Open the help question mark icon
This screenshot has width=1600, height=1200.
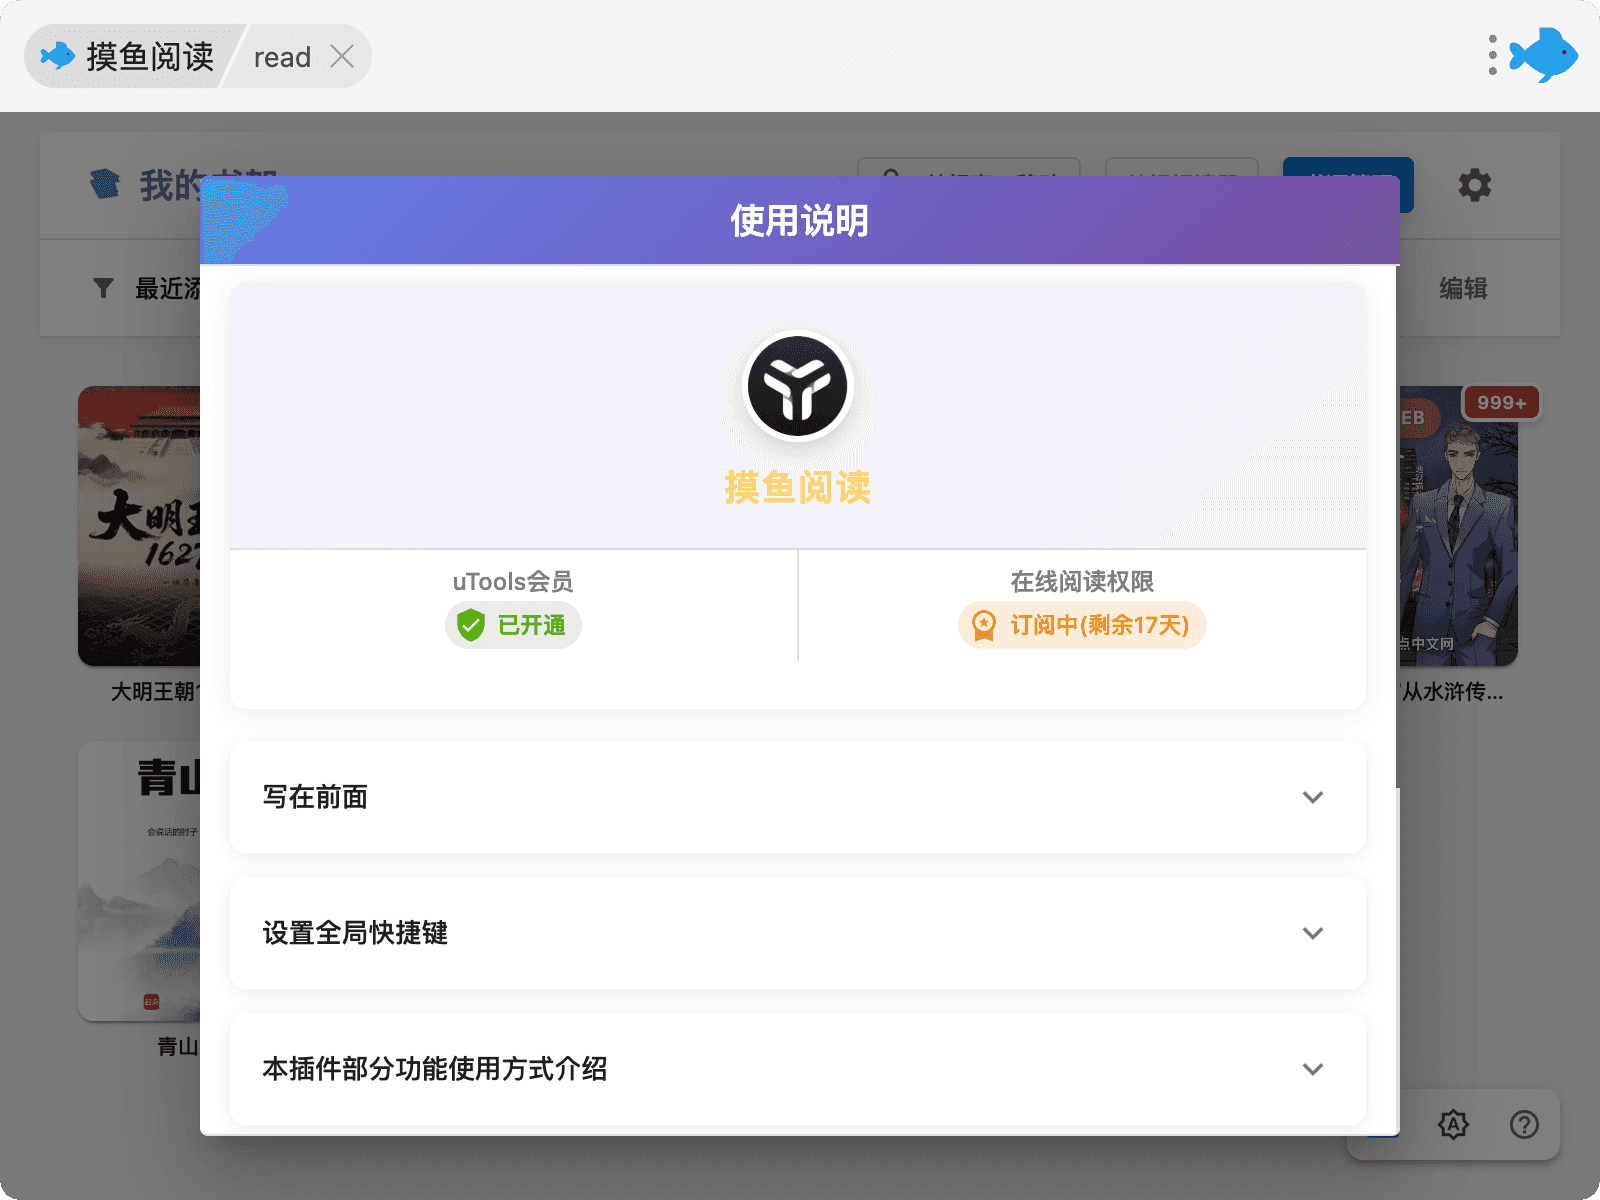click(1524, 1125)
